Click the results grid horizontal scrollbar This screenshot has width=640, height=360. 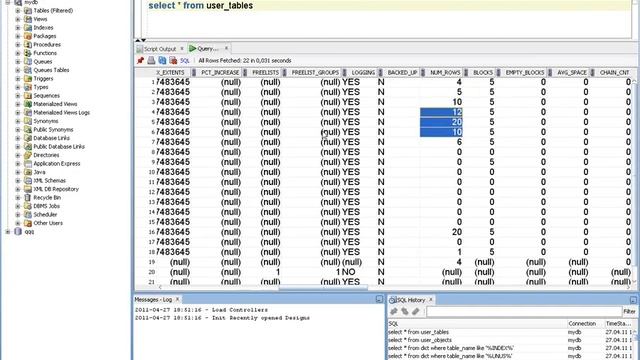coord(322,288)
